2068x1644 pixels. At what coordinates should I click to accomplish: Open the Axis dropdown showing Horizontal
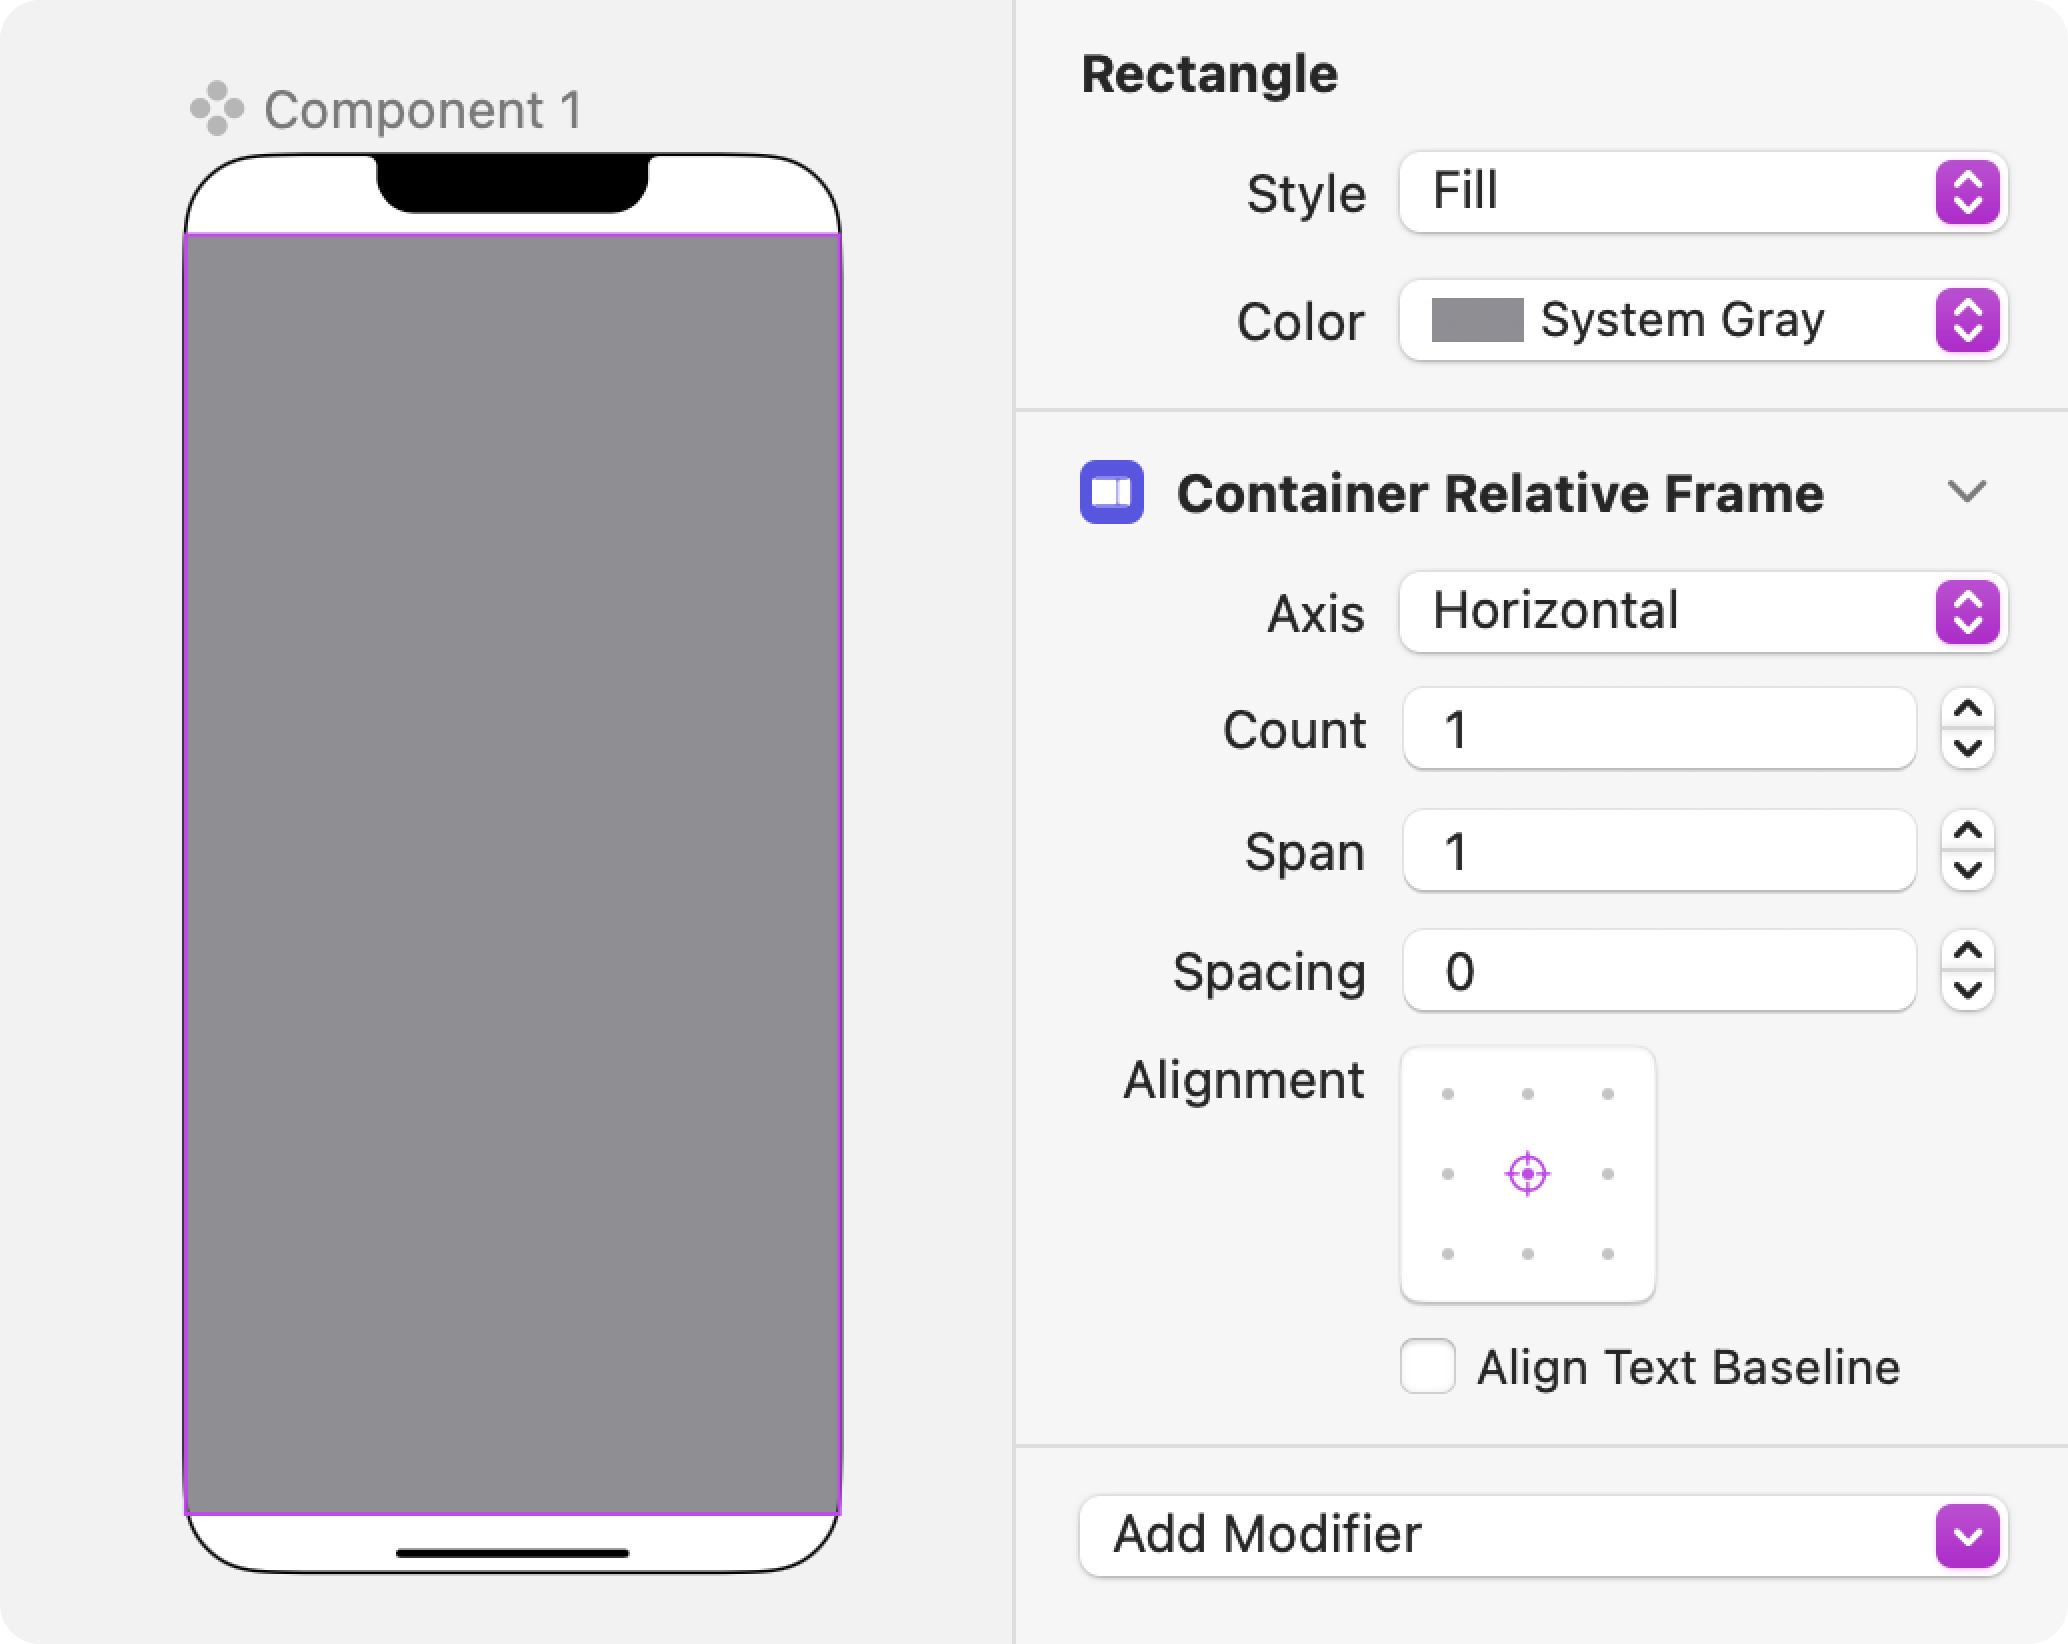pos(1703,612)
